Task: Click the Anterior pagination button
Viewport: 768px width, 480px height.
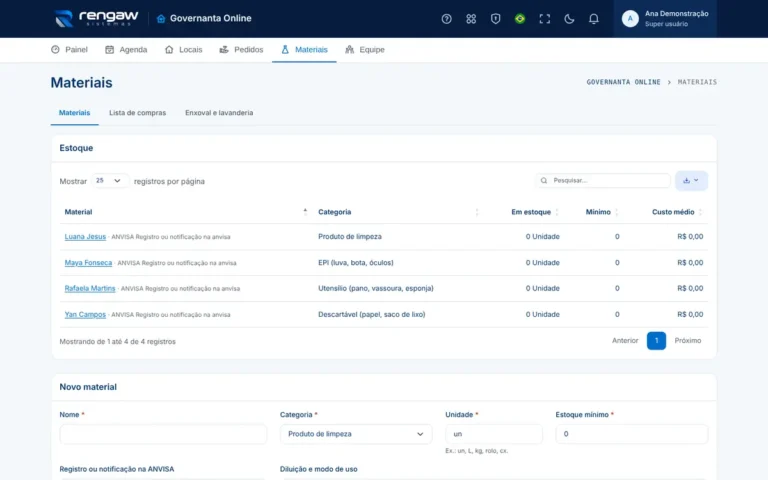Action: click(x=625, y=340)
